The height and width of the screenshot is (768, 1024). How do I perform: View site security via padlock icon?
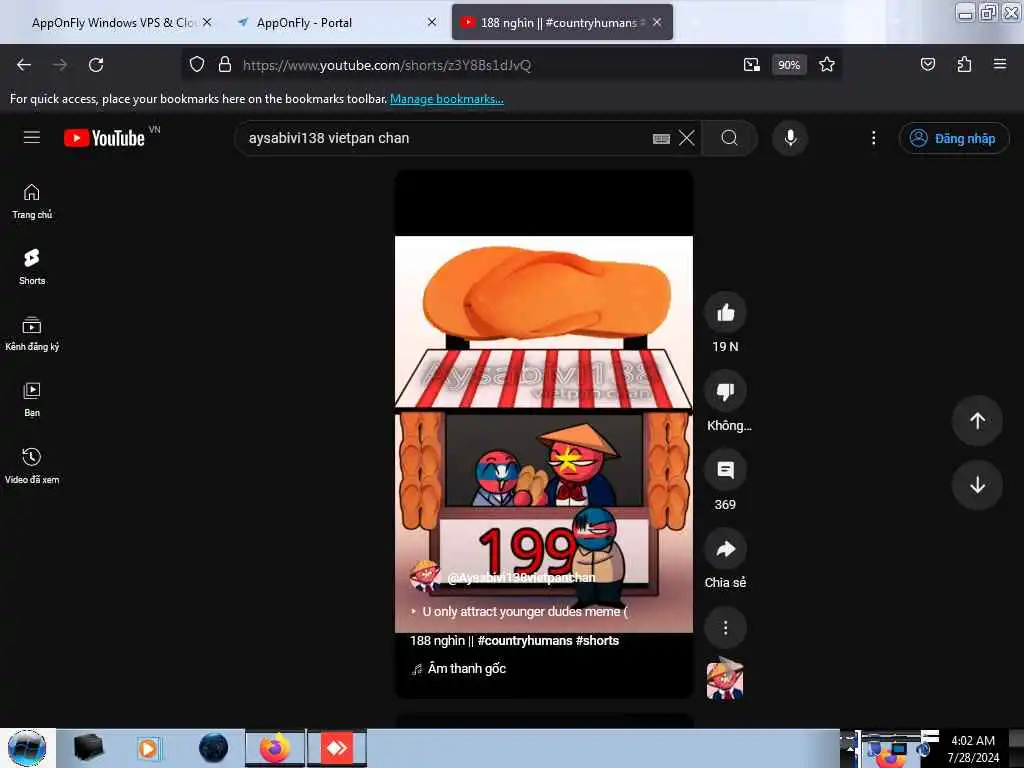click(x=225, y=64)
